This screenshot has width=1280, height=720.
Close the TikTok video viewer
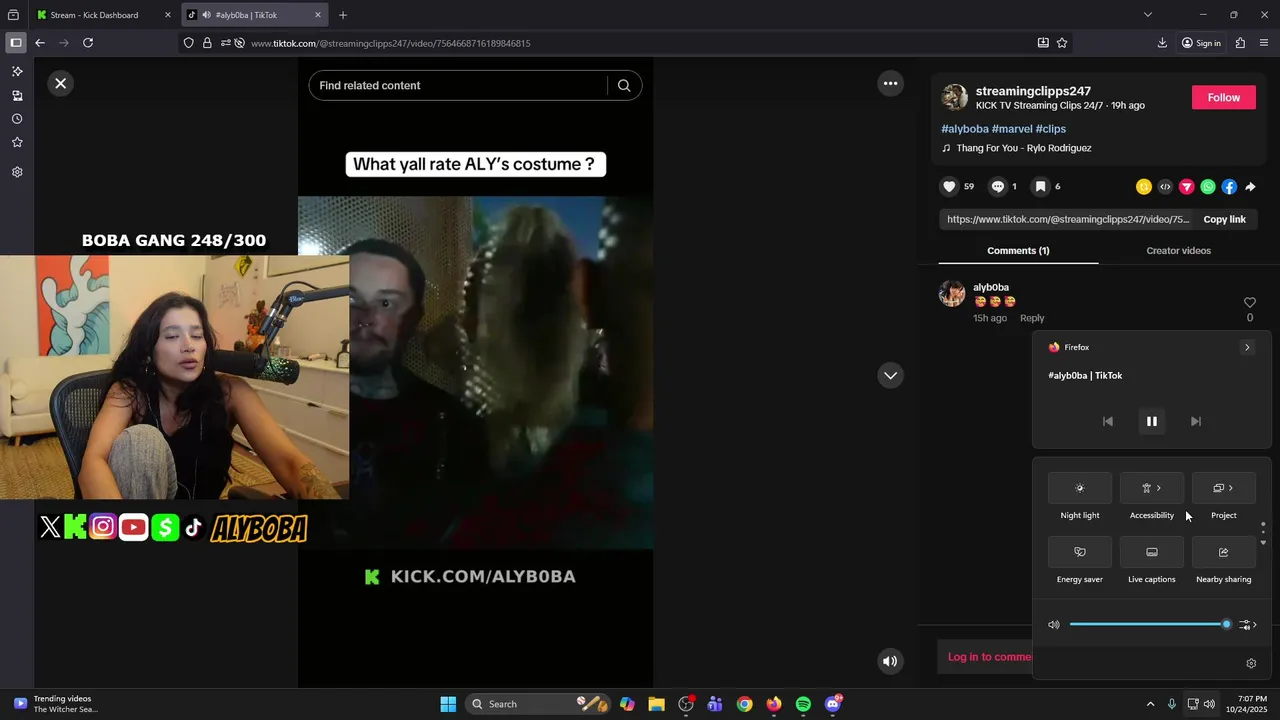click(x=61, y=84)
